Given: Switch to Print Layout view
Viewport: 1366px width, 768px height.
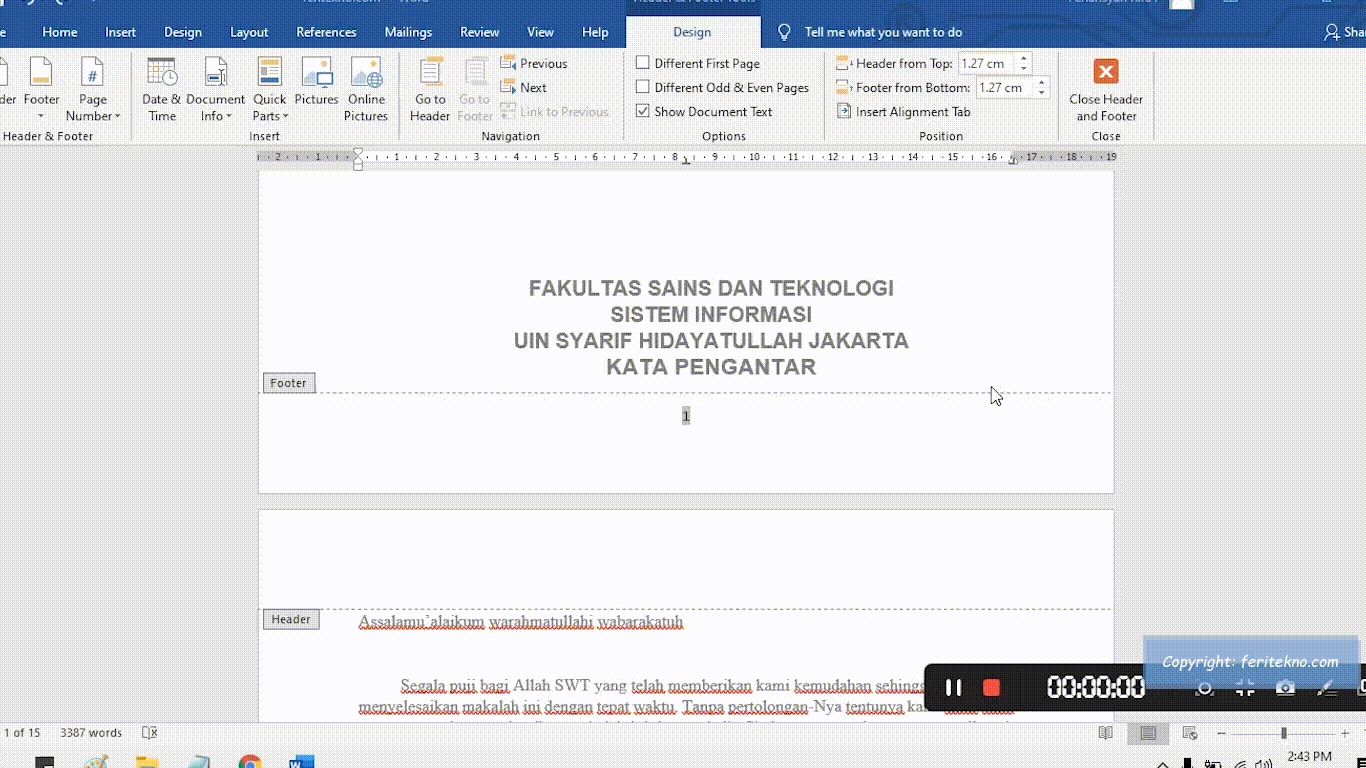Looking at the screenshot, I should coord(1148,733).
